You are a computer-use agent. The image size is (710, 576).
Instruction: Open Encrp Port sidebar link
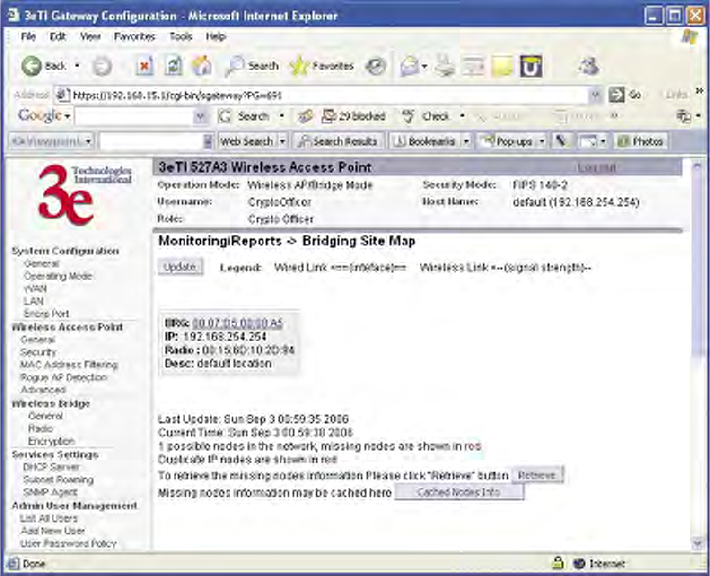coord(46,314)
